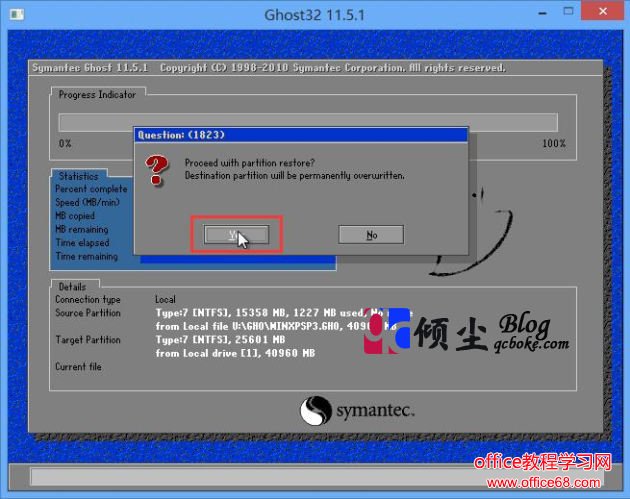Click the 0% progress label
The image size is (630, 499).
tap(65, 143)
